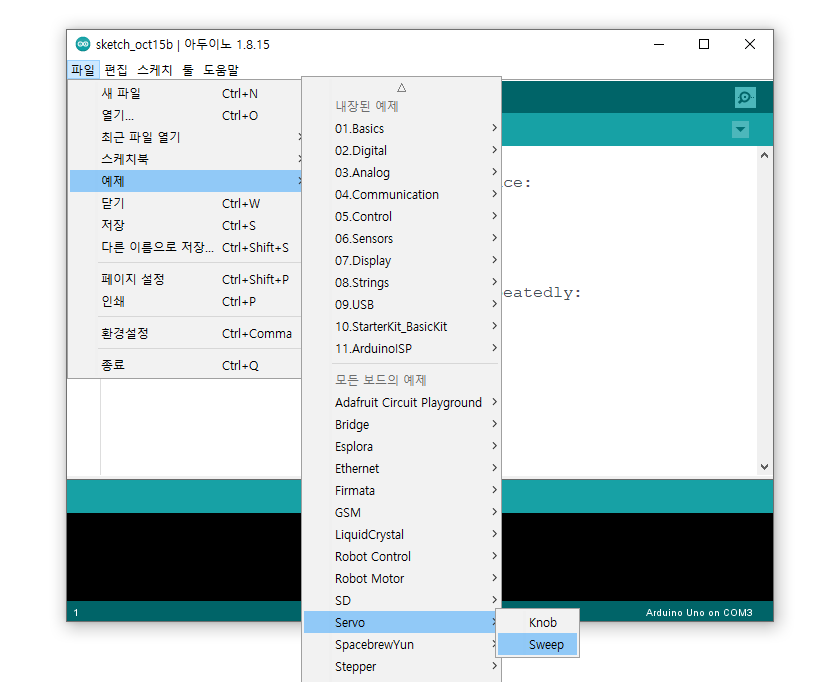Open the Sweep servo example

coord(537,644)
